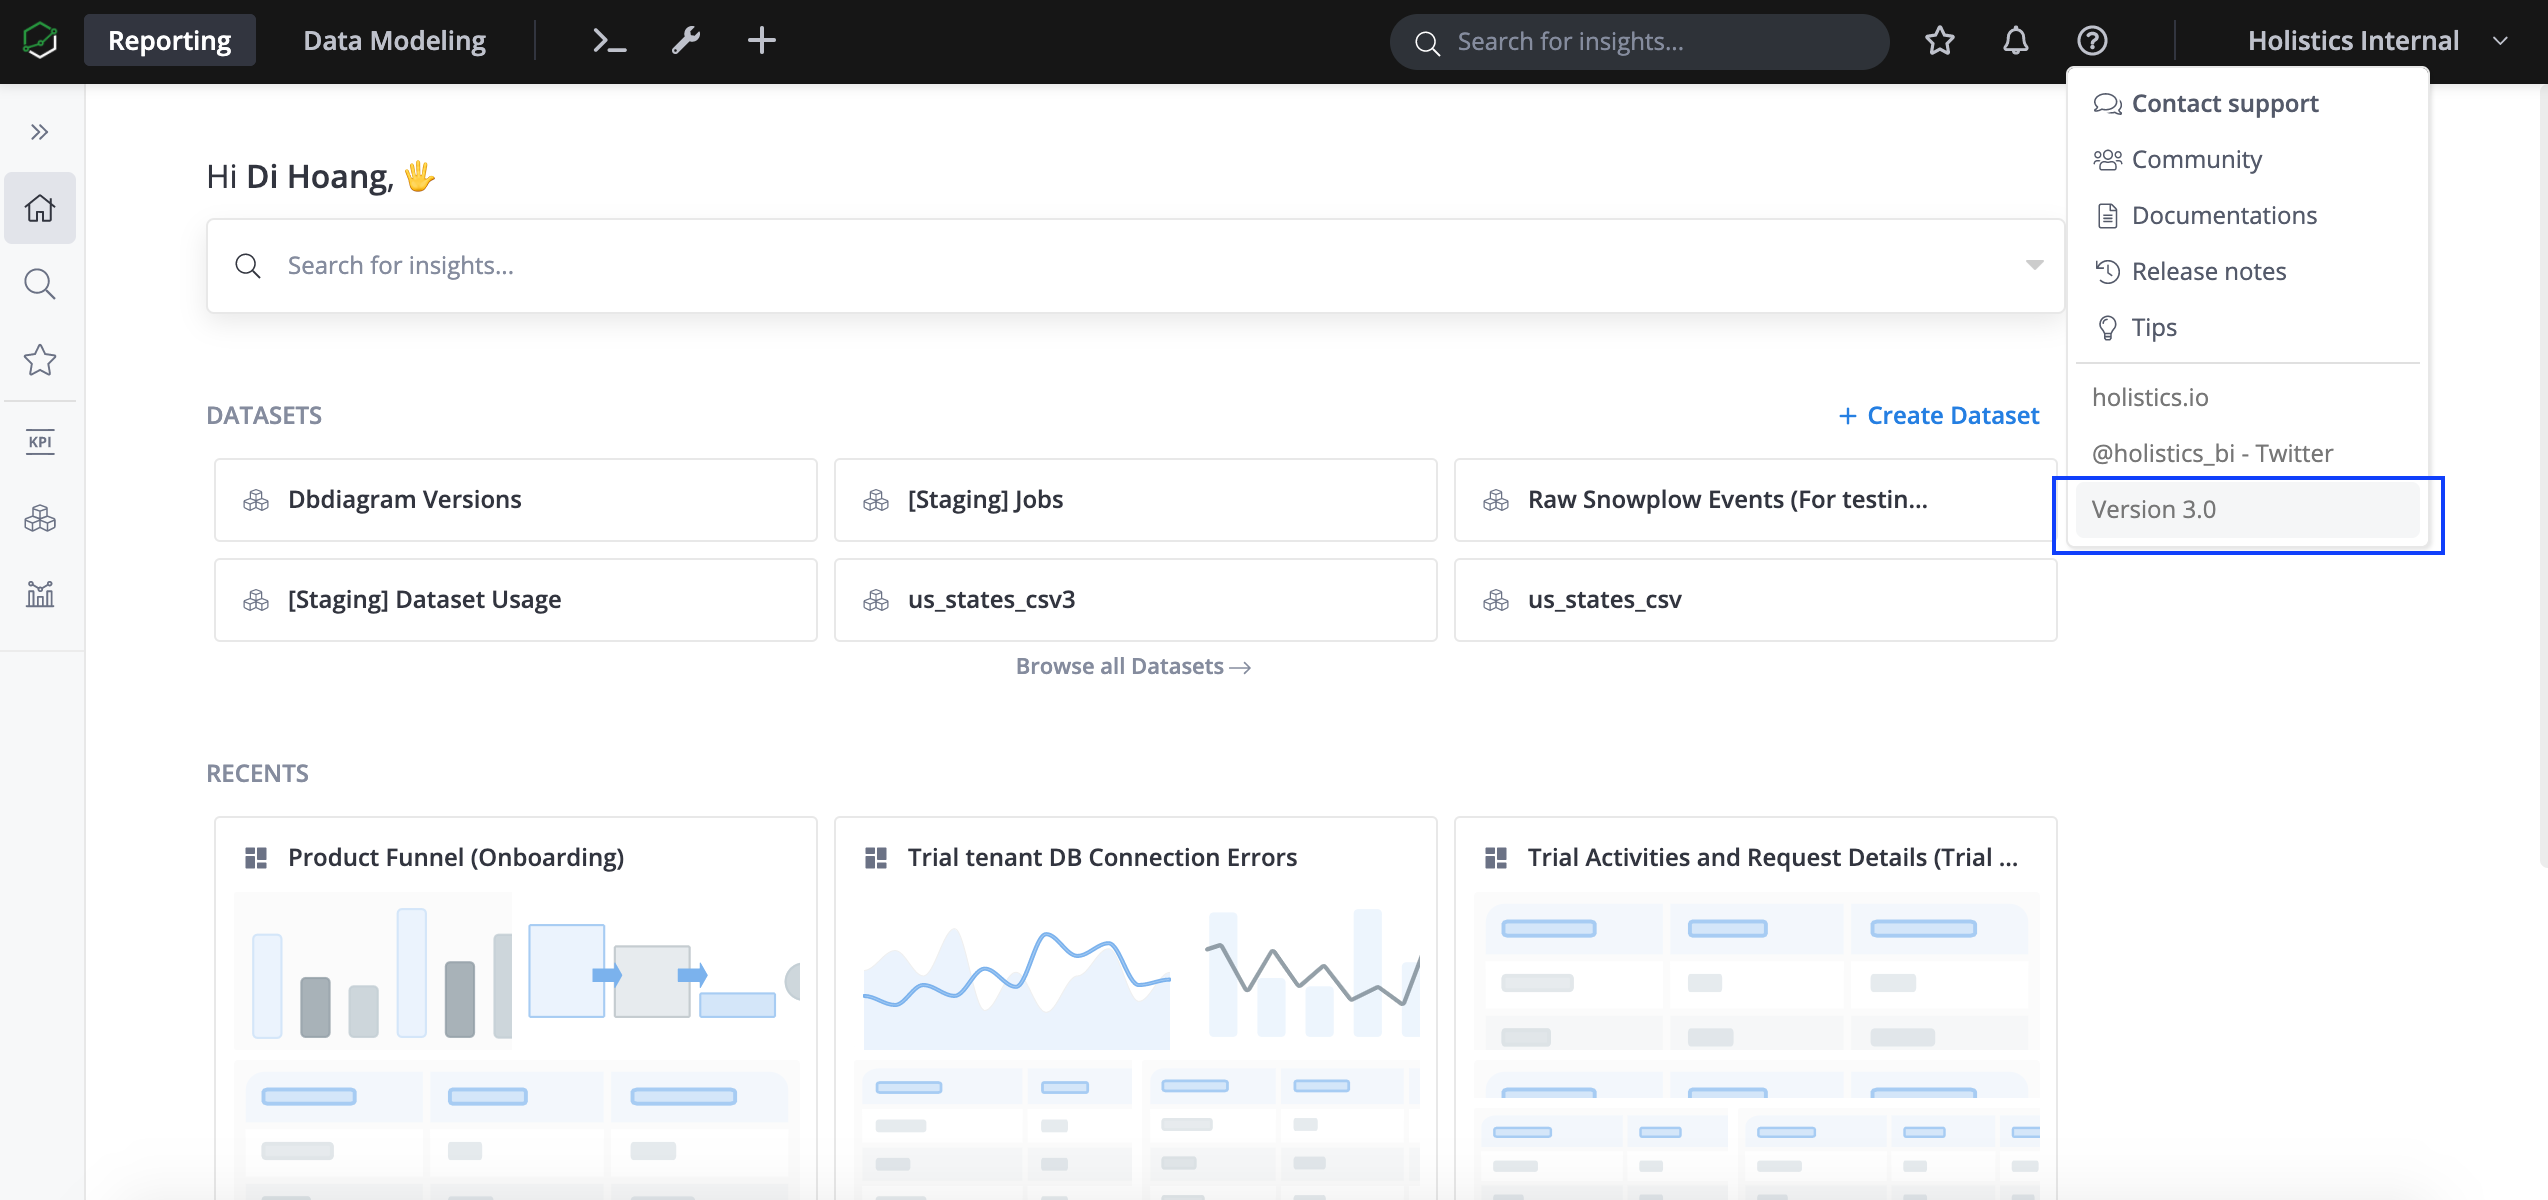Click magnifier icon in main search box

(x=248, y=265)
